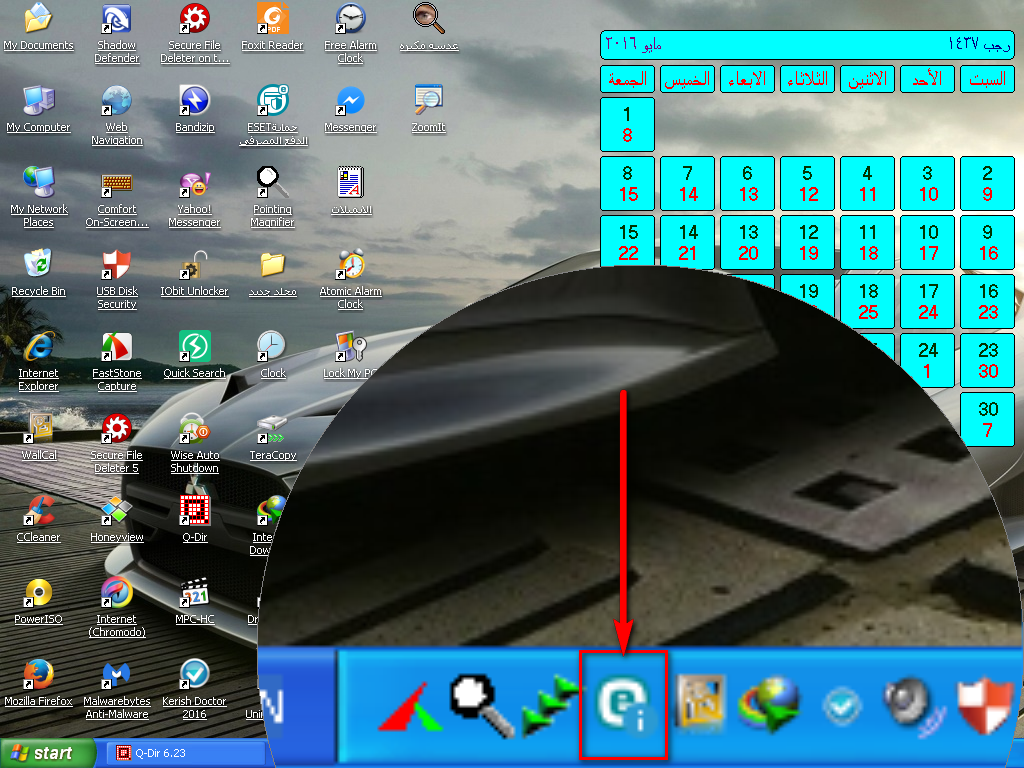This screenshot has height=768, width=1024.
Task: Click the ESET tray icon in magnified view
Action: pos(623,704)
